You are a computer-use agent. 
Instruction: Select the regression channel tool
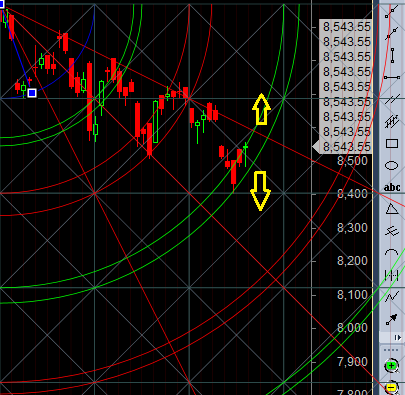point(392,121)
